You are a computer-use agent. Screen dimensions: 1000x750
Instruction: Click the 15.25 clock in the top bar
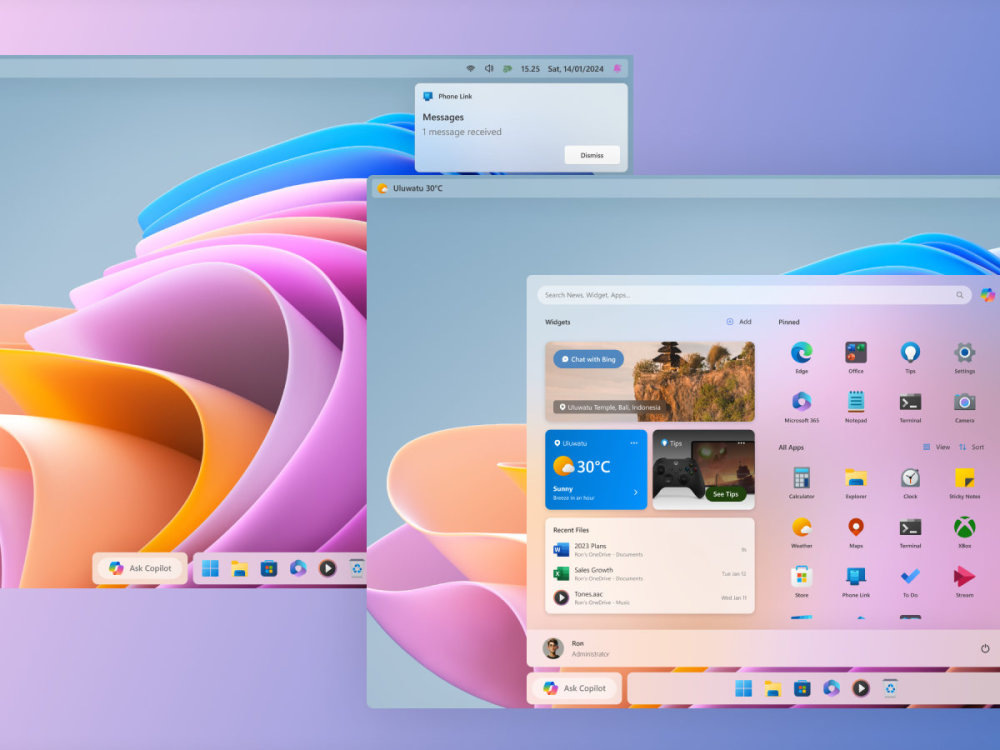[x=530, y=69]
